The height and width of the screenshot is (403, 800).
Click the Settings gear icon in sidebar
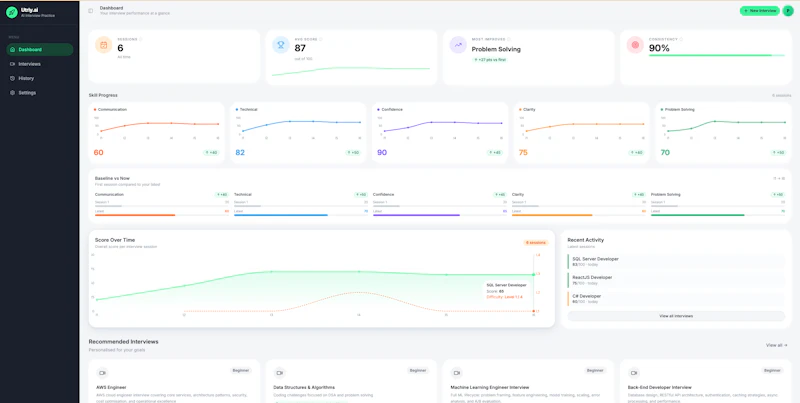click(13, 93)
